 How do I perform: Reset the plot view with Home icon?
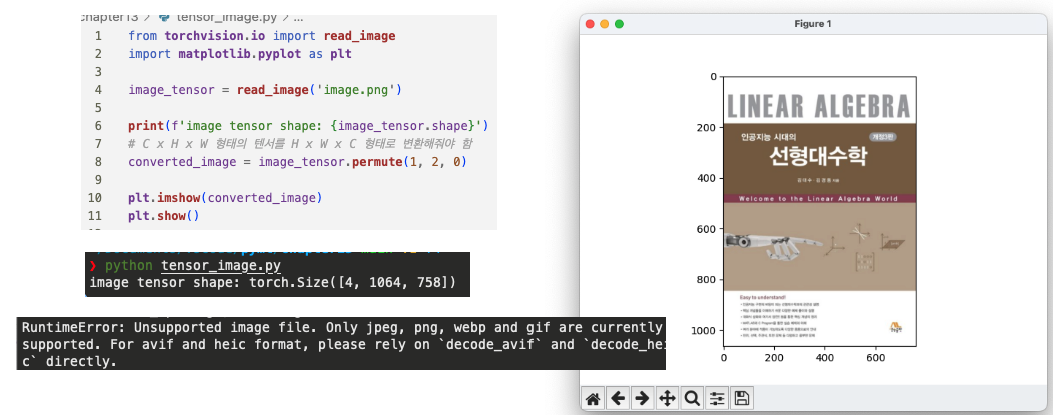point(593,399)
